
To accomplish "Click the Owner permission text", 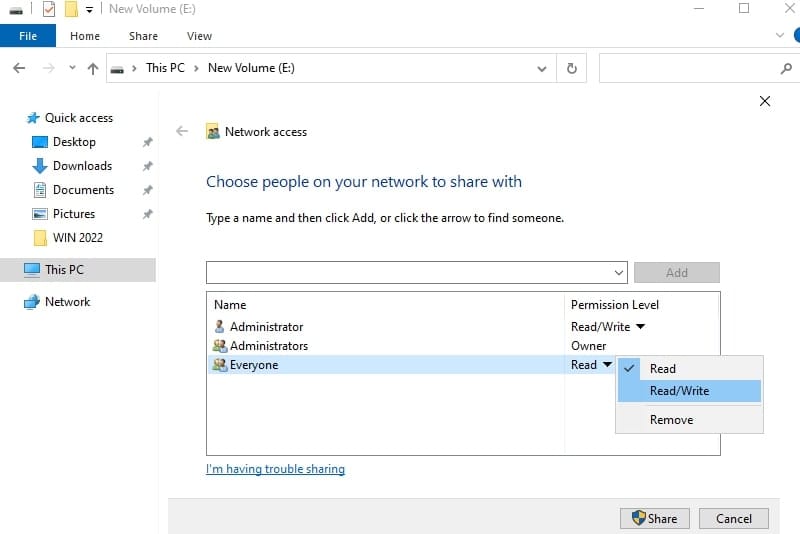I will click(x=588, y=346).
